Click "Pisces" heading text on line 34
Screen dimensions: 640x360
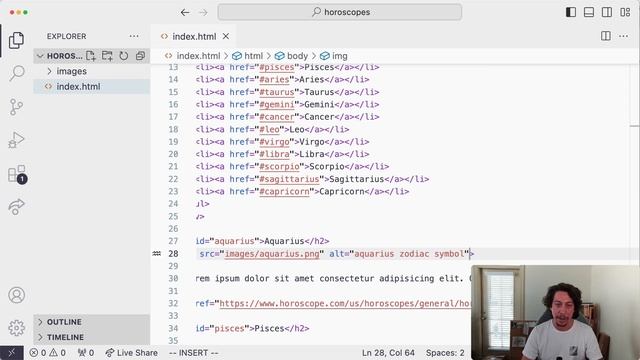(x=269, y=329)
